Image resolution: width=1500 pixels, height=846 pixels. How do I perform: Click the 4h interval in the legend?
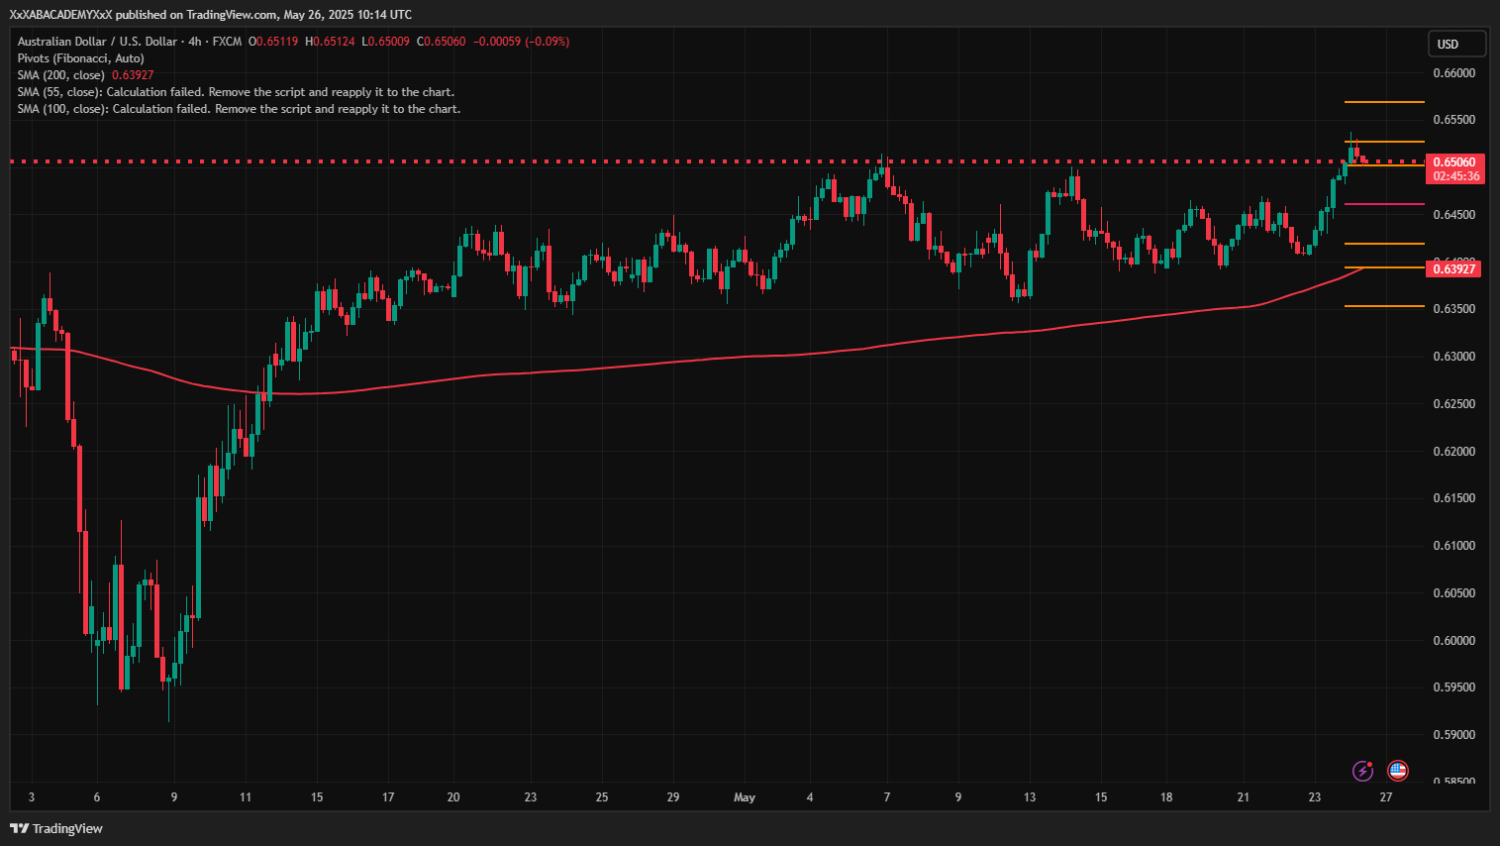(195, 41)
